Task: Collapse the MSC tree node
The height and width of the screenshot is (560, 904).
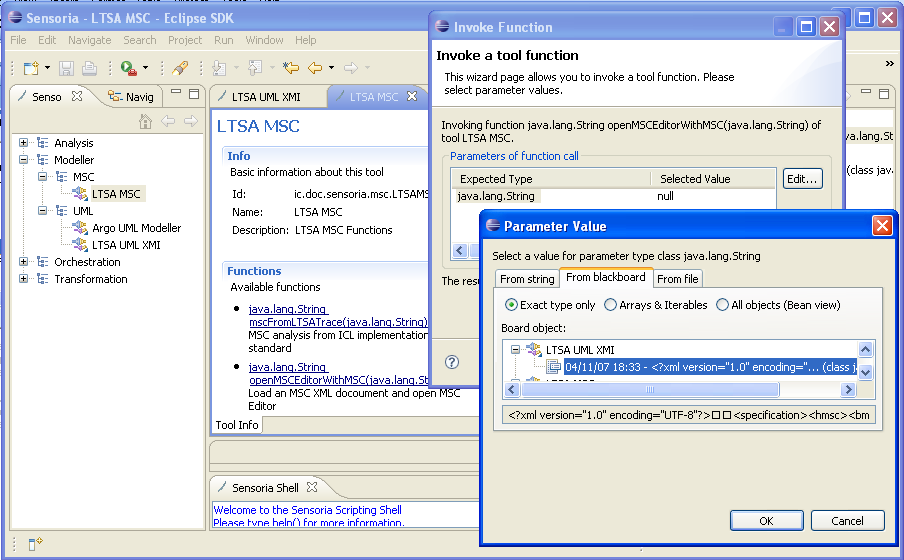Action: (x=42, y=176)
